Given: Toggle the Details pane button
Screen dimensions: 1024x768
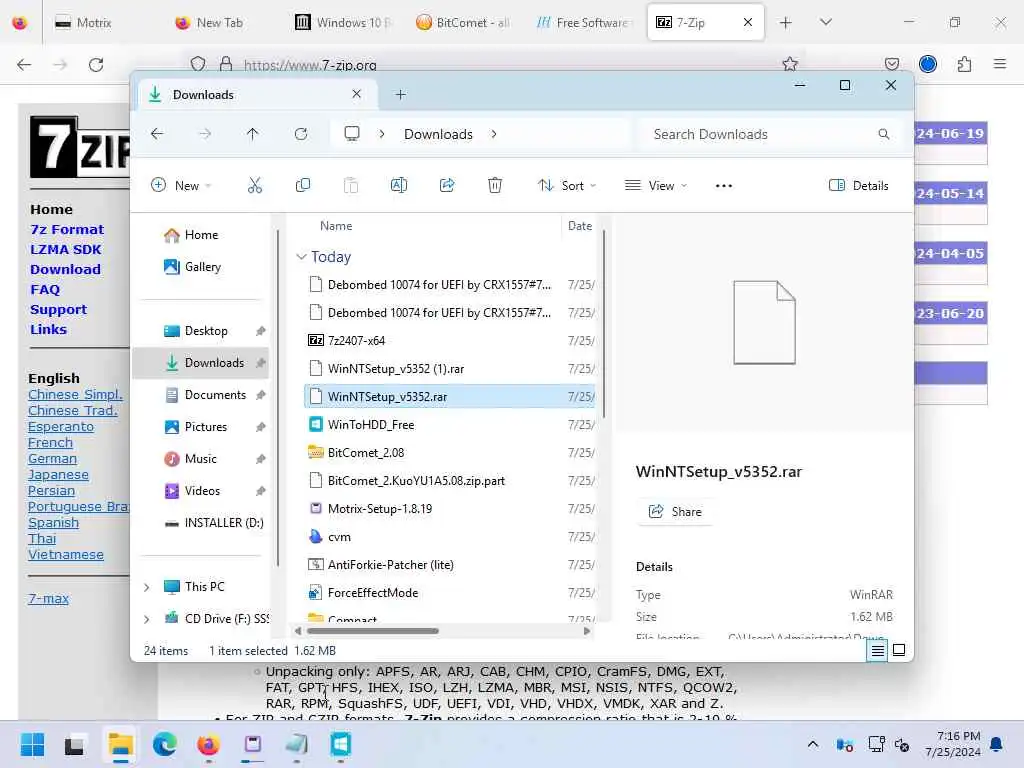Looking at the screenshot, I should pyautogui.click(x=859, y=185).
